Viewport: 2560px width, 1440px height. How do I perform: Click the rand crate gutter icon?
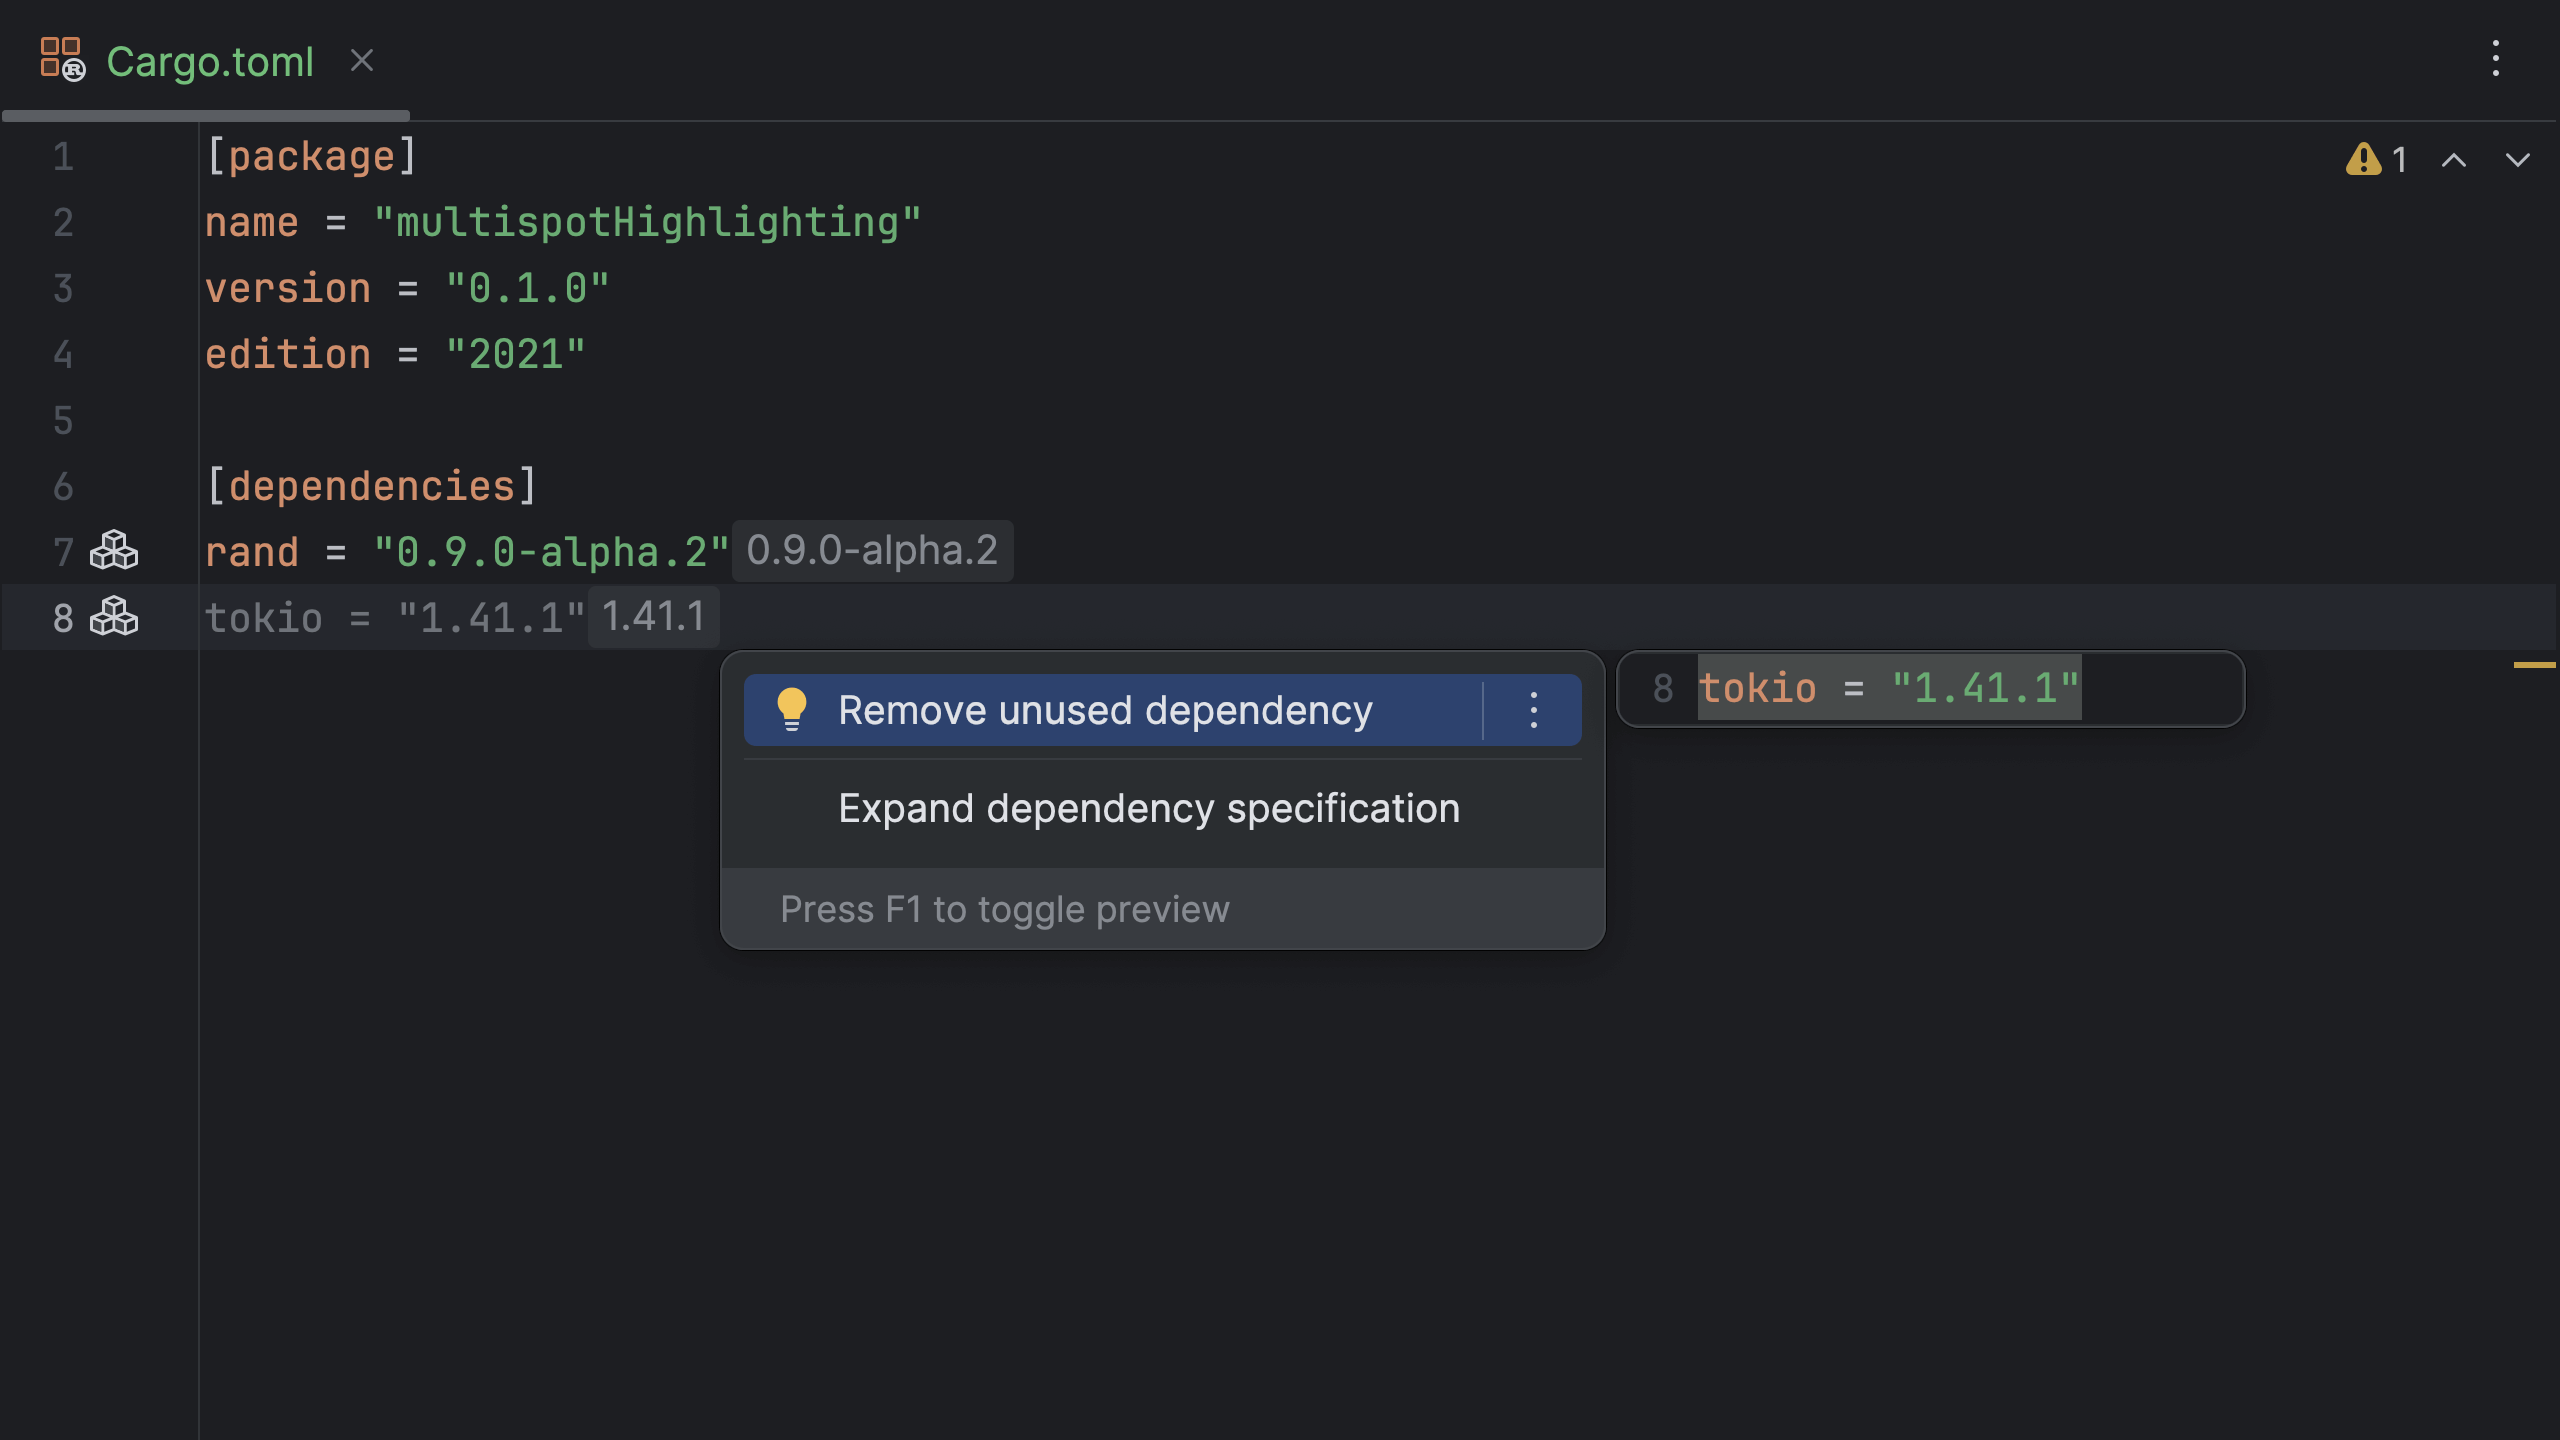(x=114, y=551)
